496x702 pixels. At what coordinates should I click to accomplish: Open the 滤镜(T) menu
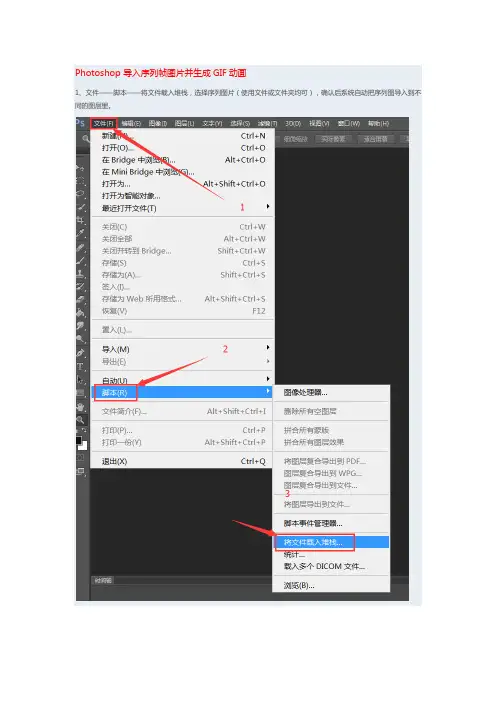point(267,124)
